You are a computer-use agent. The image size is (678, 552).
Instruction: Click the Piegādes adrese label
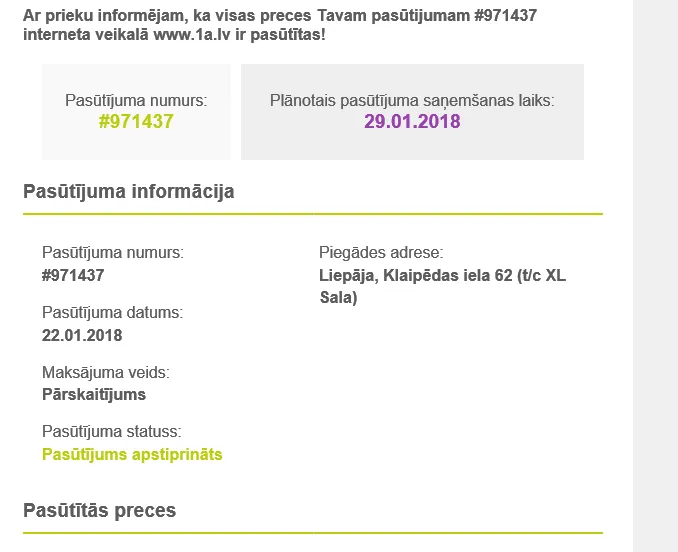tap(381, 252)
